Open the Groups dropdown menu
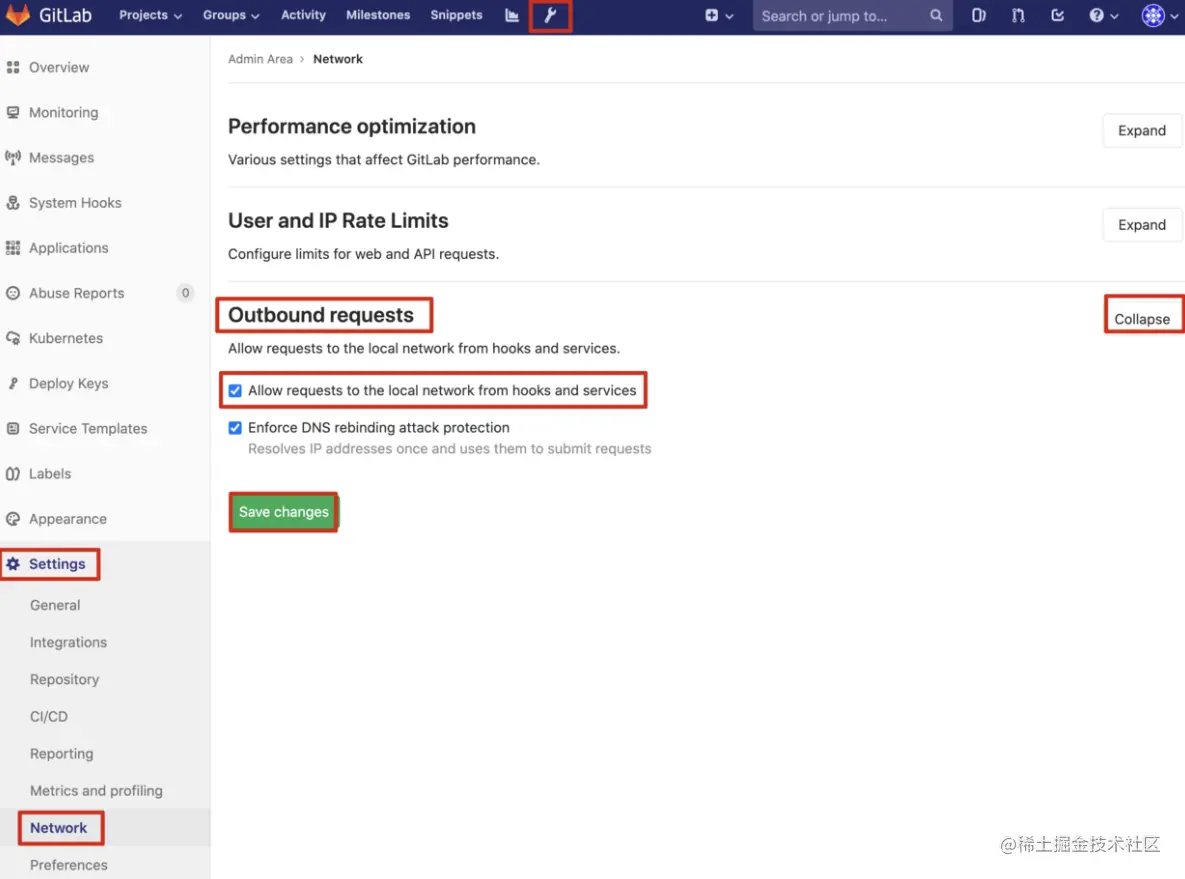 [231, 15]
